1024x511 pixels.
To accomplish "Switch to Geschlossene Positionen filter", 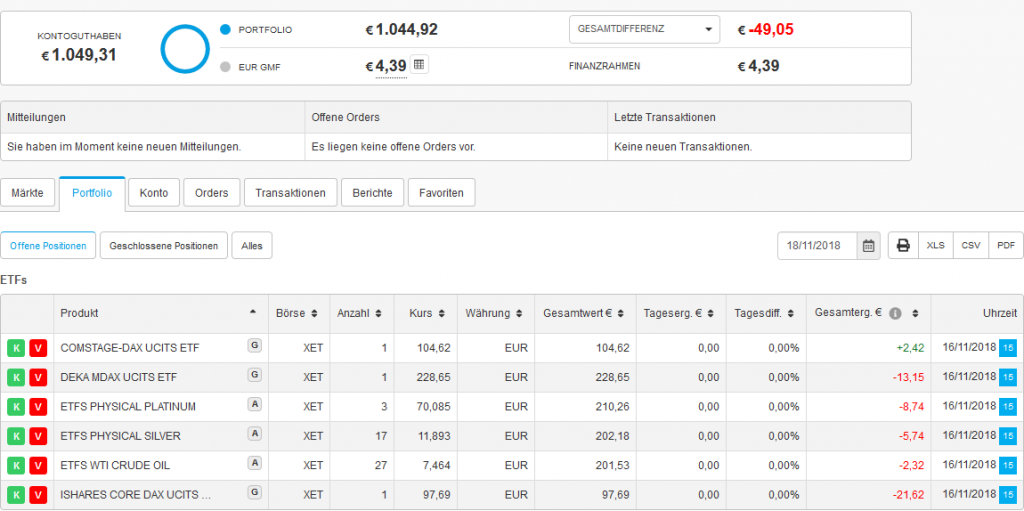I will click(163, 245).
